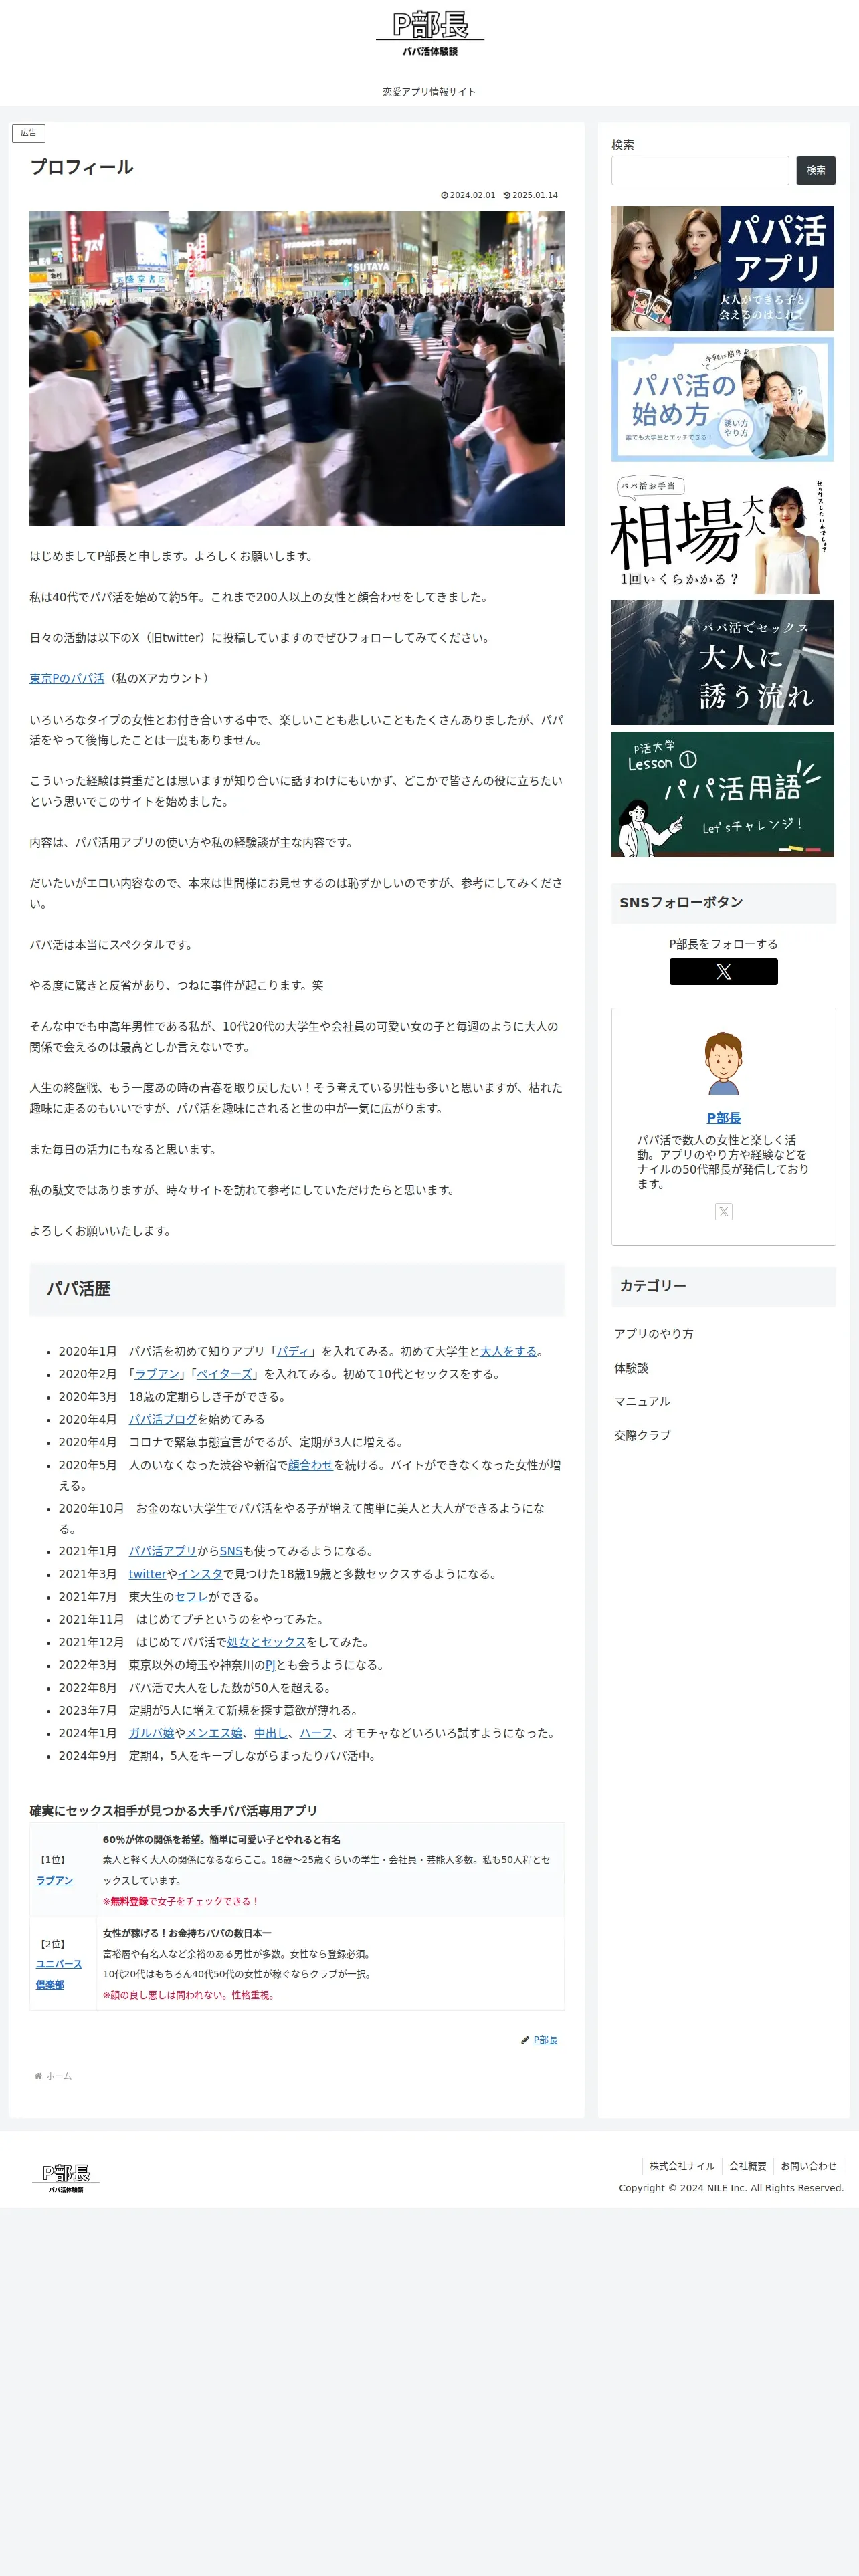Click the ガルバ嬢 link
This screenshot has height=2576, width=859.
(151, 1733)
